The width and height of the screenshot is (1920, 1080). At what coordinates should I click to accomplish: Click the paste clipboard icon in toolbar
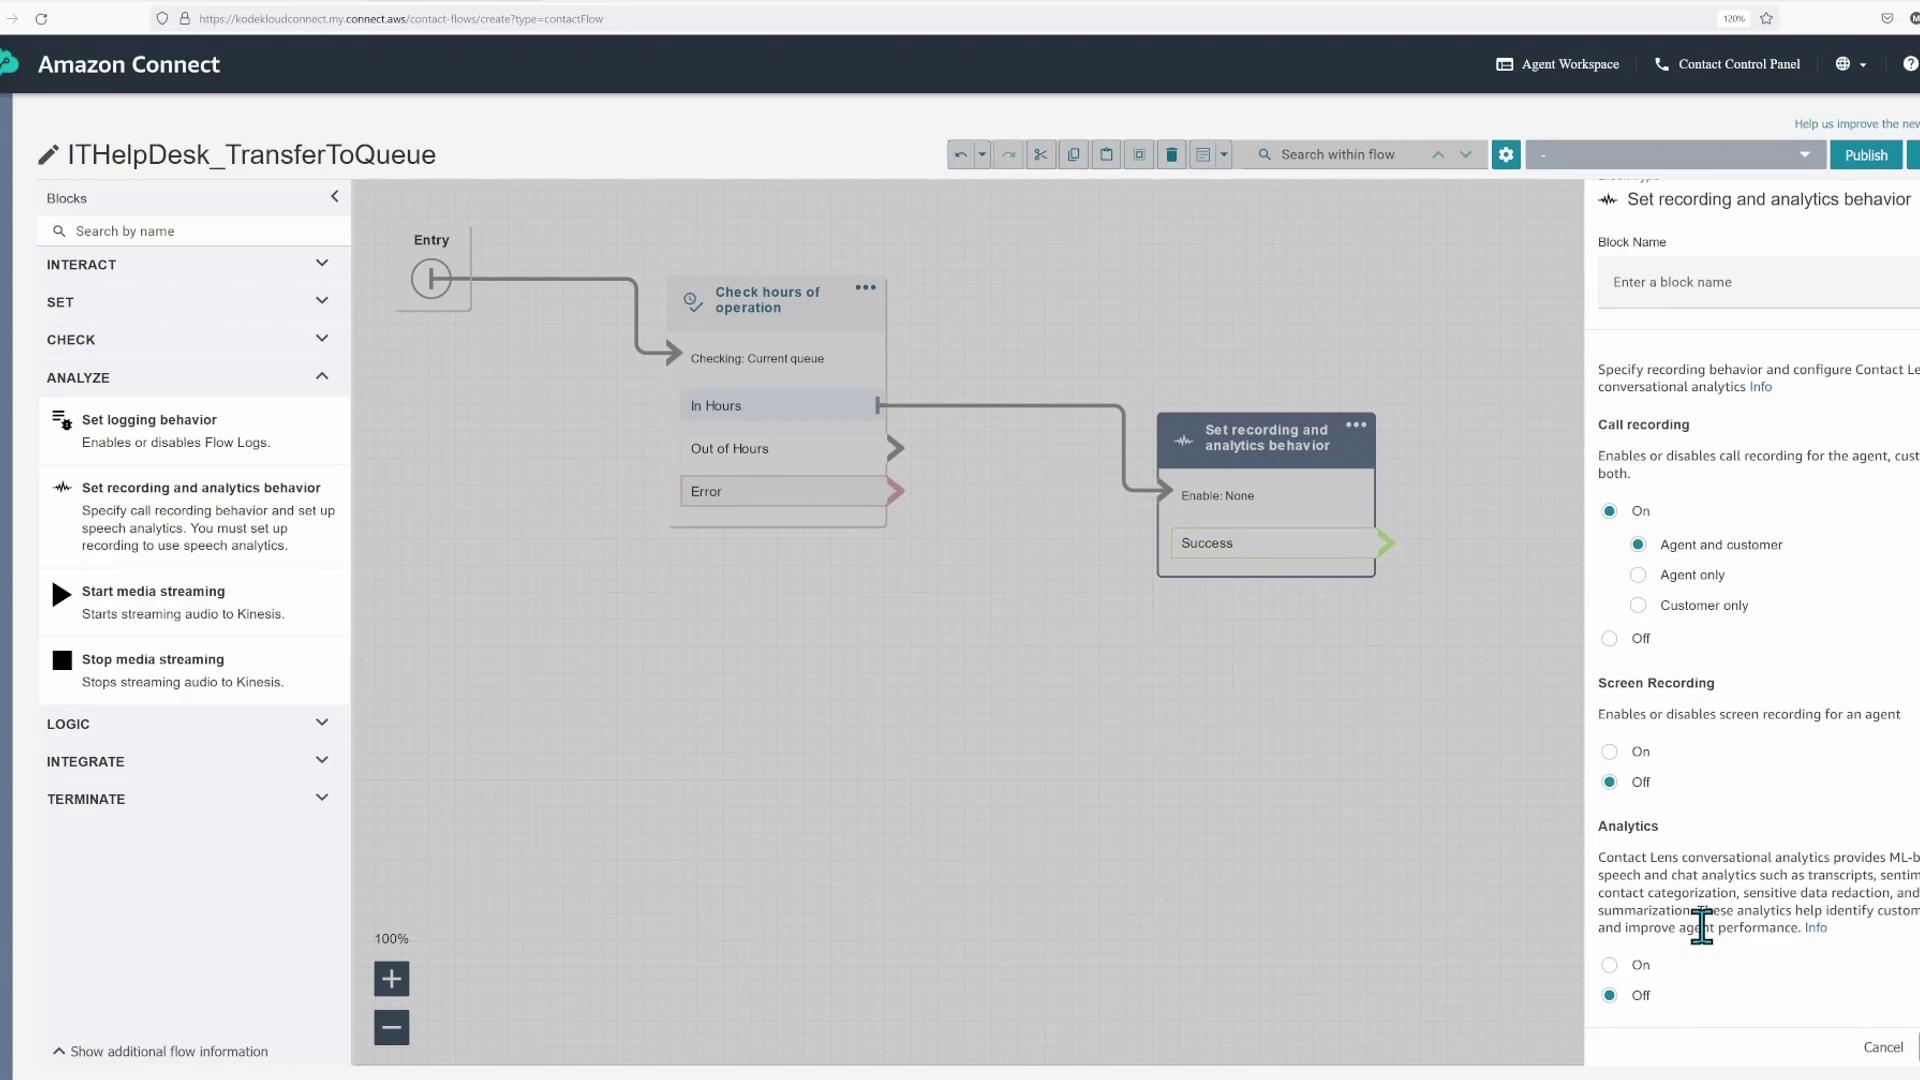point(1106,154)
